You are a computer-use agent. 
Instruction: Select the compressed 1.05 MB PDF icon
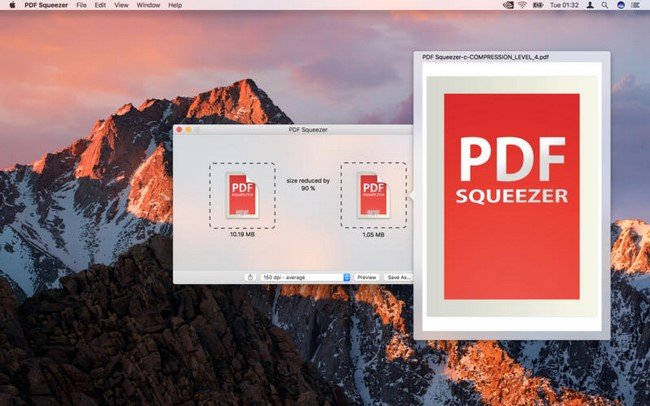tap(373, 195)
